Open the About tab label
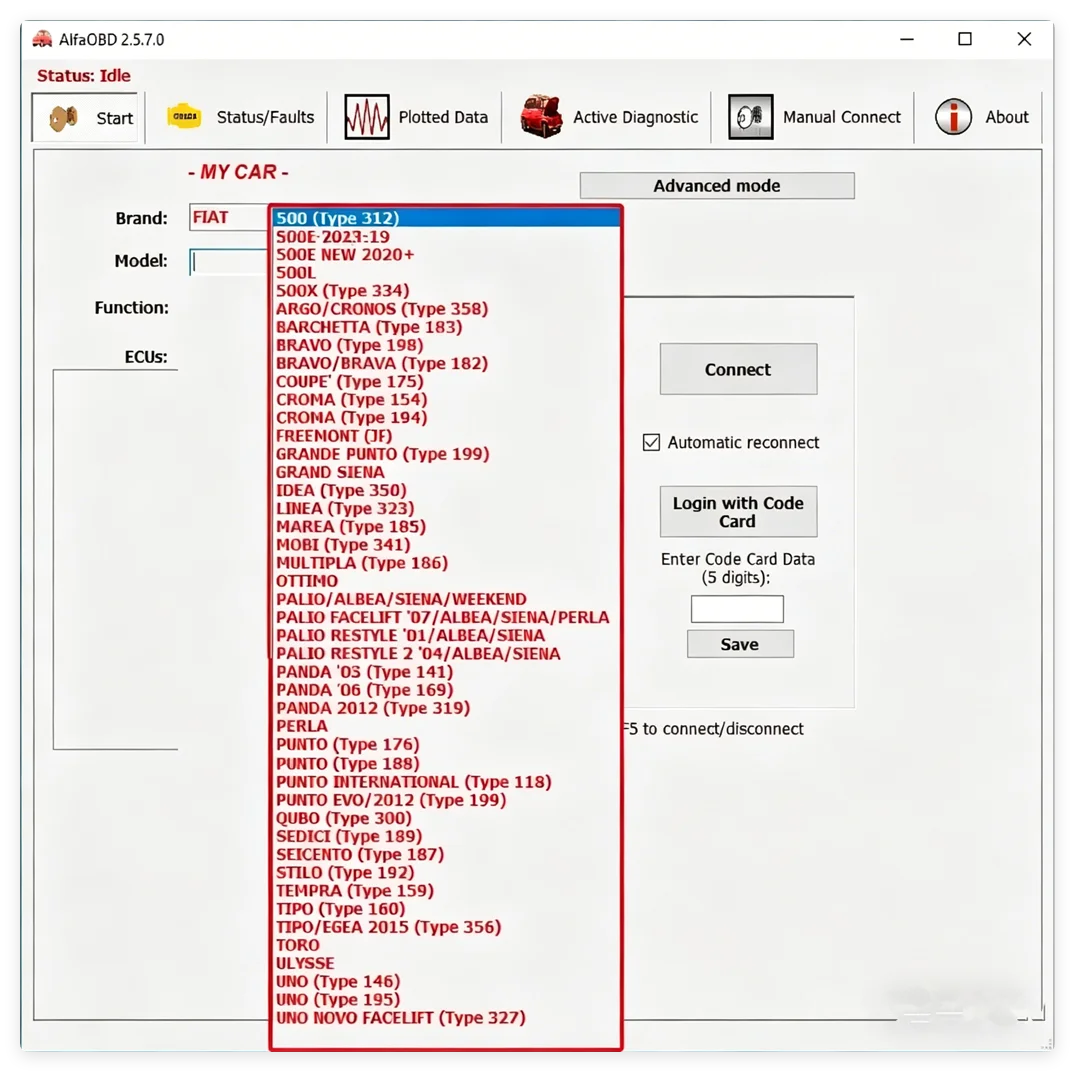The image size is (1075, 1072). coord(1007,117)
